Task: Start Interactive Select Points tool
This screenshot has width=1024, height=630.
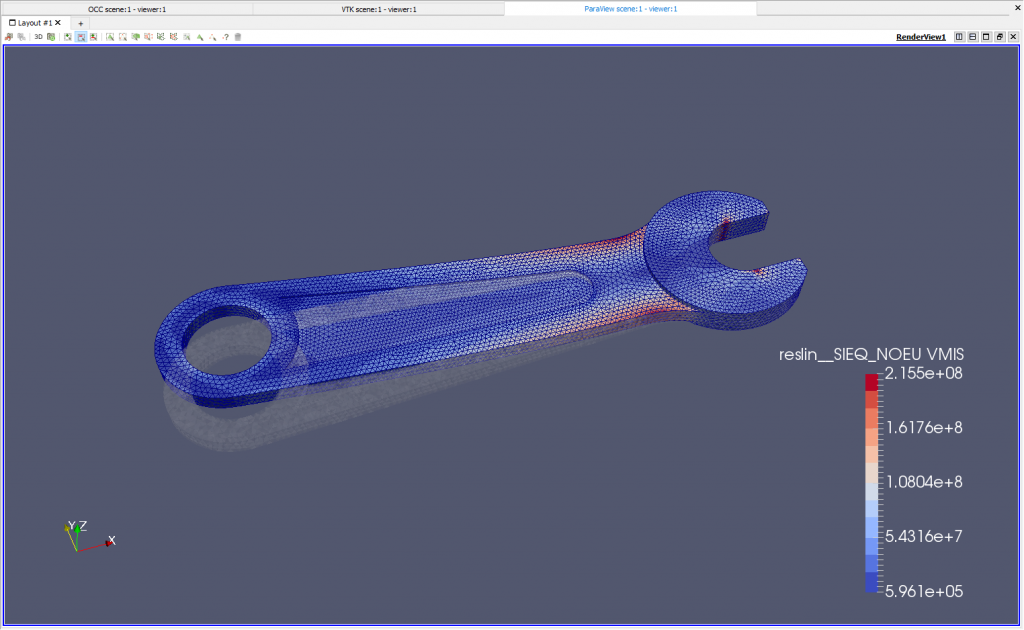Action: [213, 37]
